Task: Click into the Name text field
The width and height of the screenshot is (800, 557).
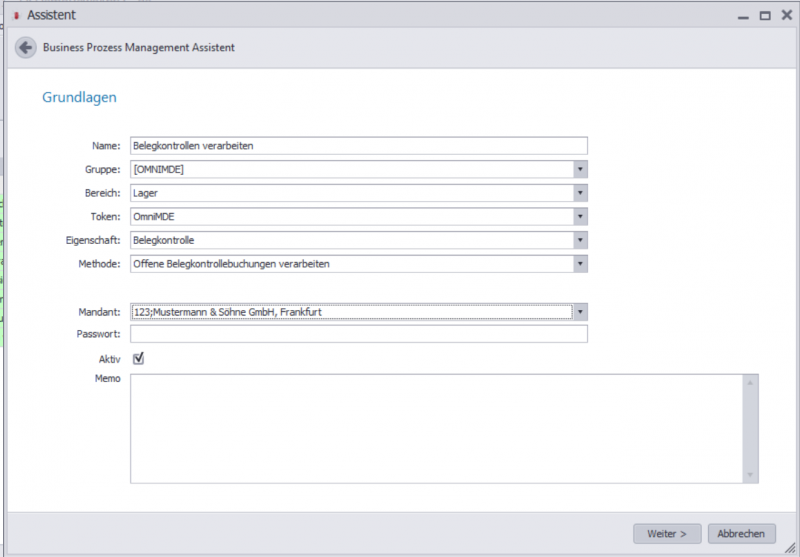Action: [358, 146]
